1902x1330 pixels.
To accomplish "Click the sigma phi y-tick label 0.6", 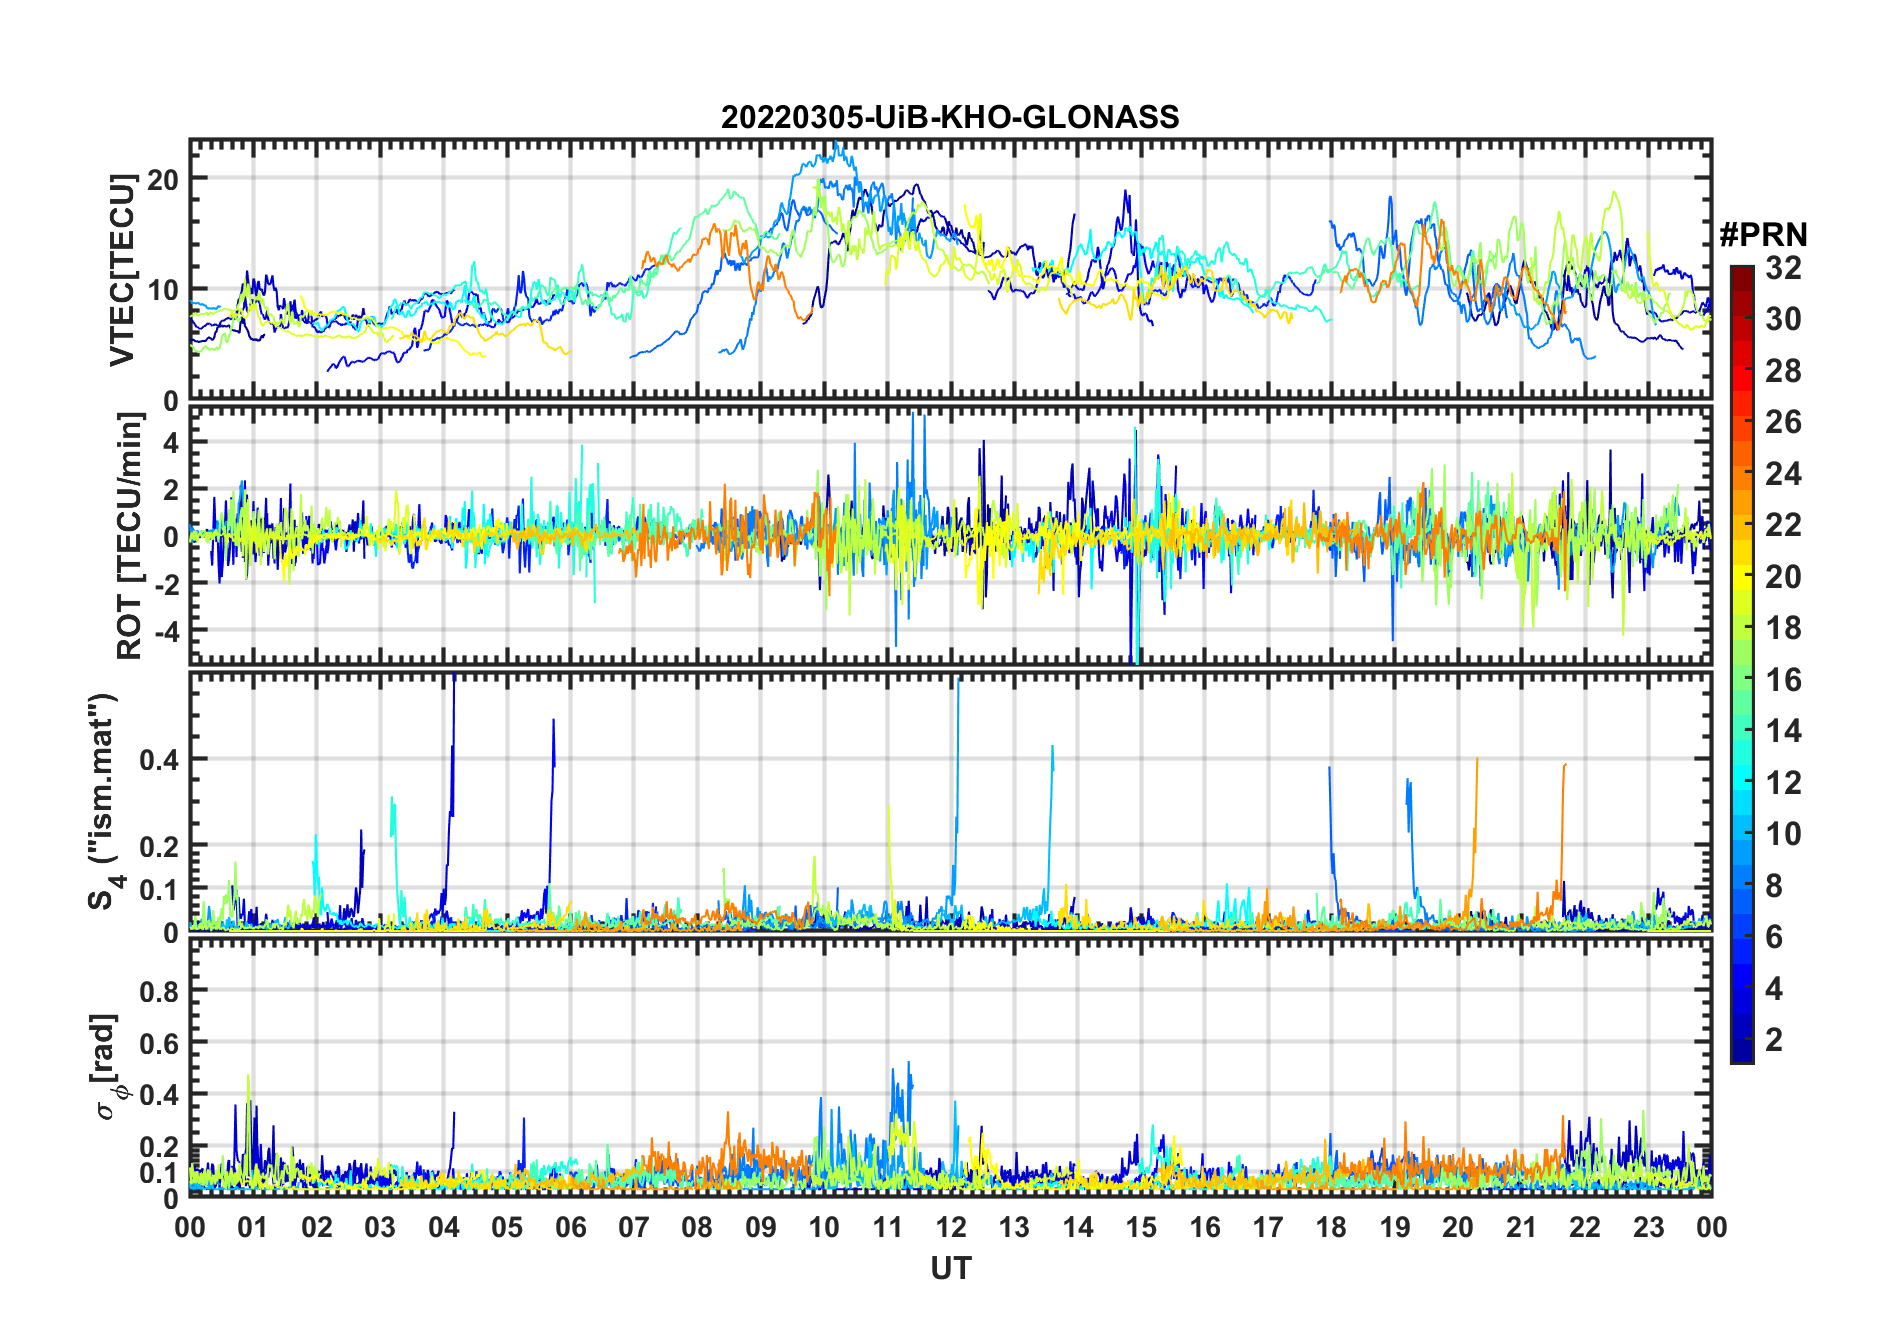I will point(160,1044).
